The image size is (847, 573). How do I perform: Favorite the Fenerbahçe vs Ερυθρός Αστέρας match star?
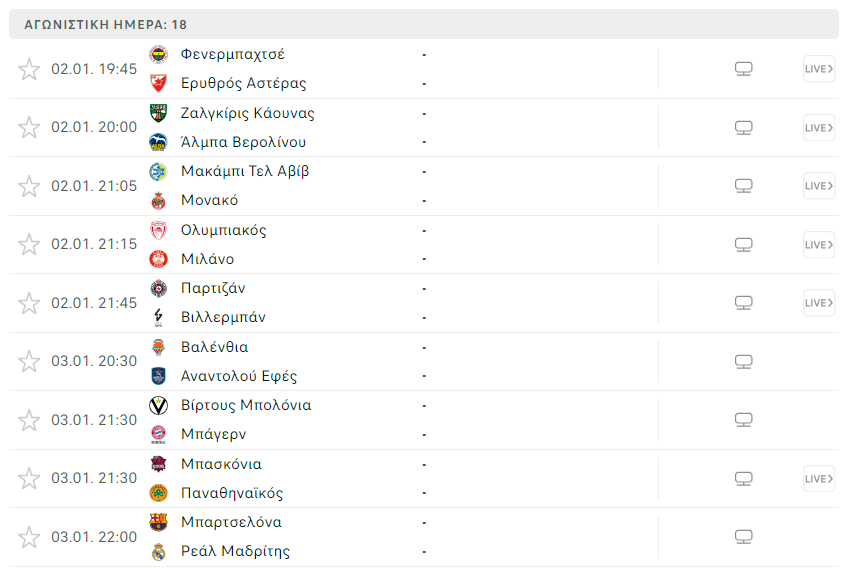tap(29, 69)
